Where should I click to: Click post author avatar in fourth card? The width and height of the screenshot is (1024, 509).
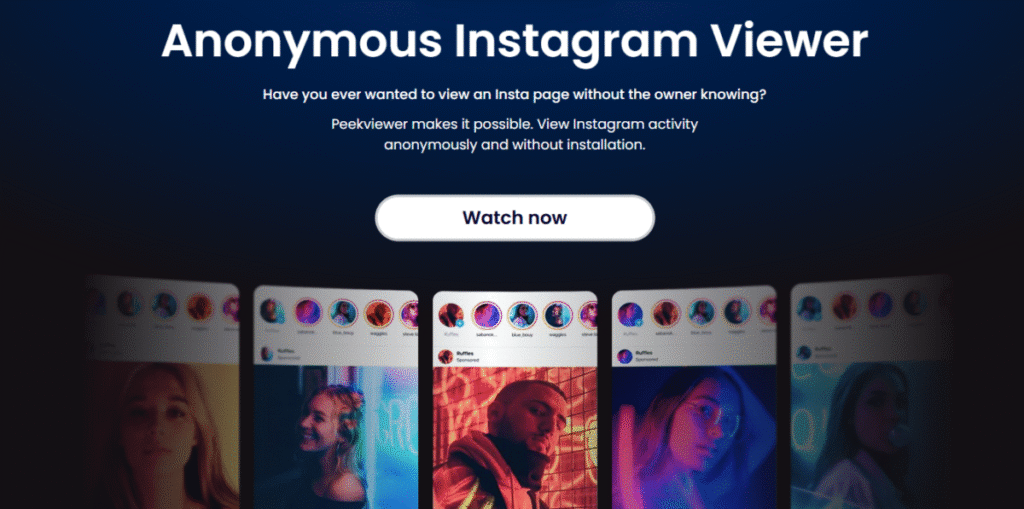[x=625, y=356]
